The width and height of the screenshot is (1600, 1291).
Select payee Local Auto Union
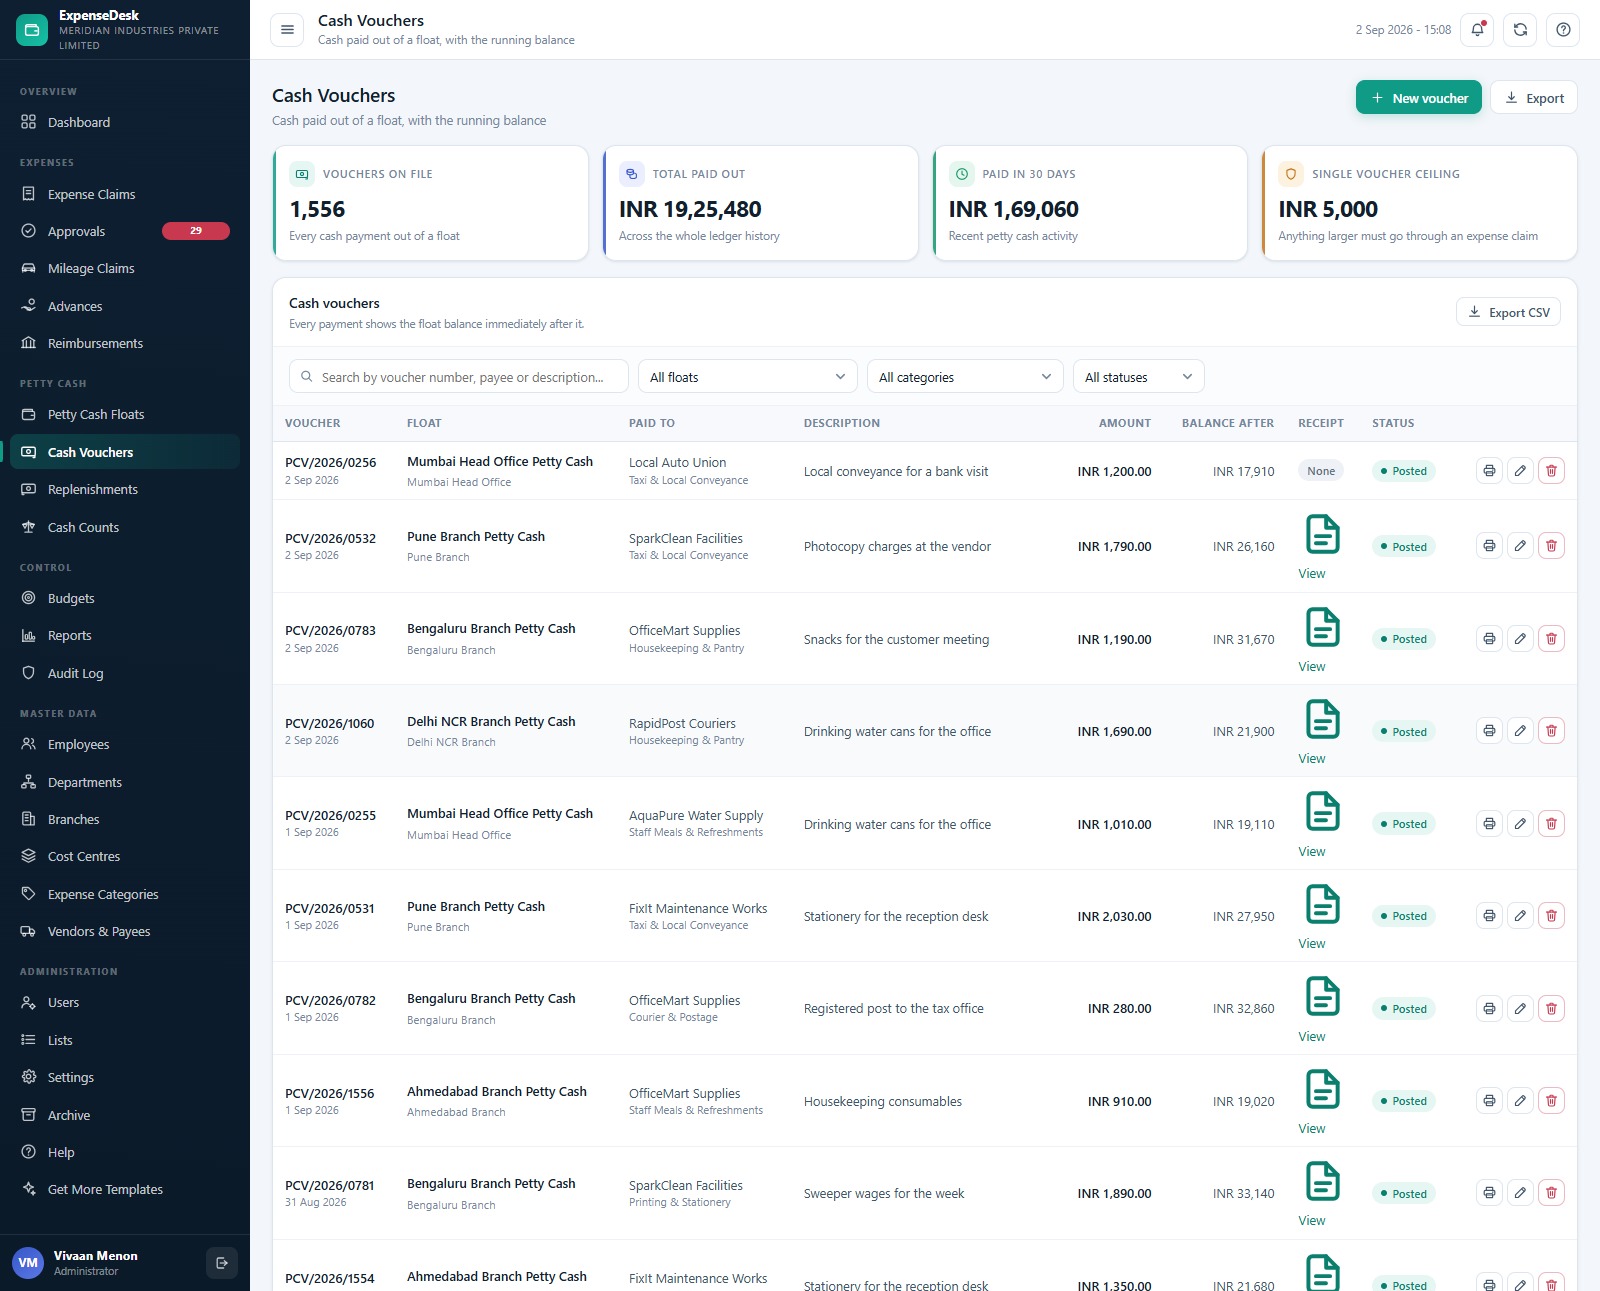(x=677, y=462)
